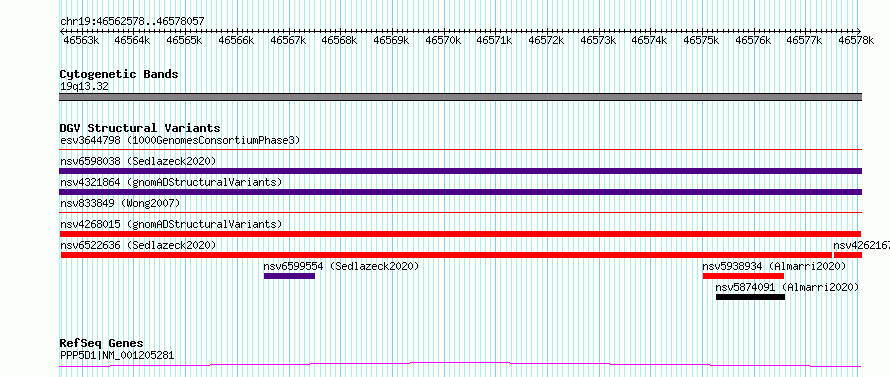The width and height of the screenshot is (890, 377).
Task: Open the nsv6522636 (Sedlazeck2020) label
Action: (x=138, y=245)
